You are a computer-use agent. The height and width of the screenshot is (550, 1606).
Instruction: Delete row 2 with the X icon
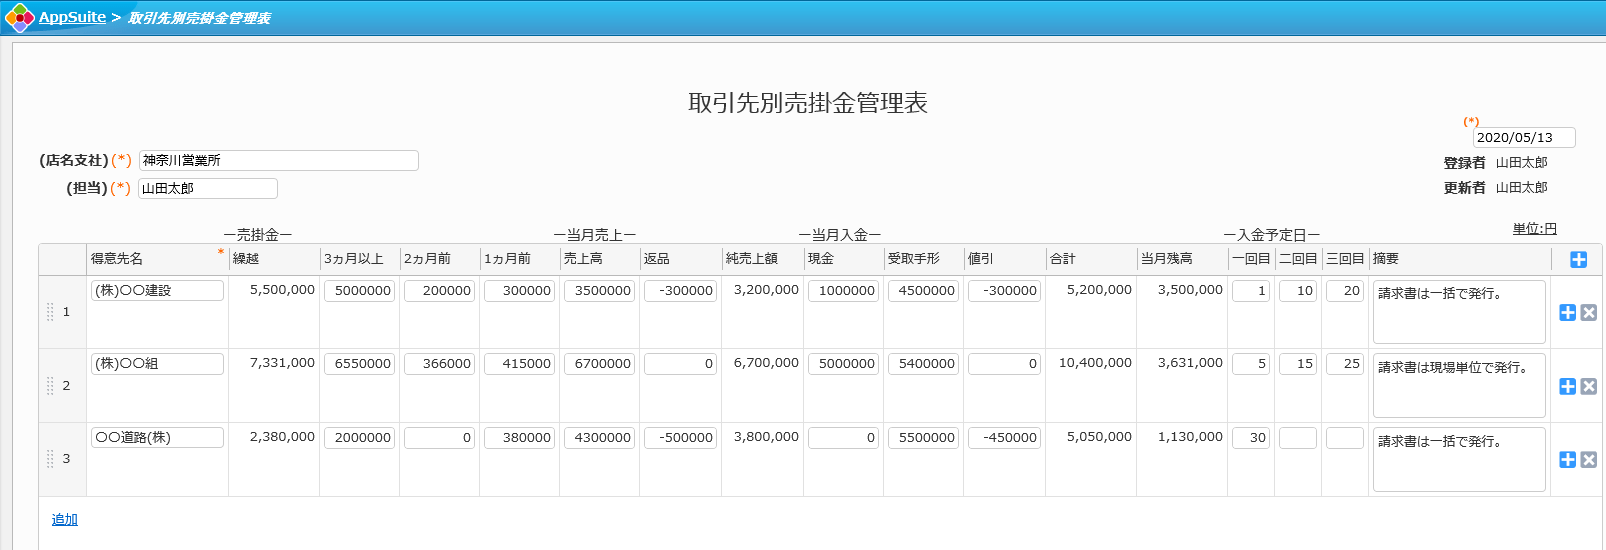(x=1588, y=387)
